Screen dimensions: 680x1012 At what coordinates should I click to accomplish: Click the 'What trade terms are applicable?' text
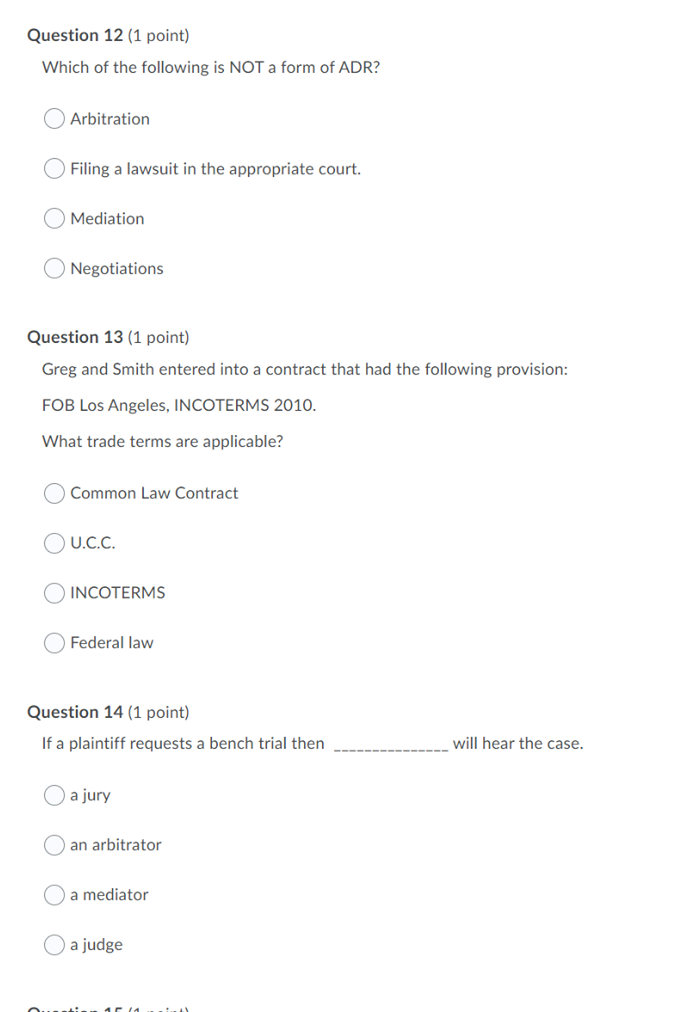[162, 441]
